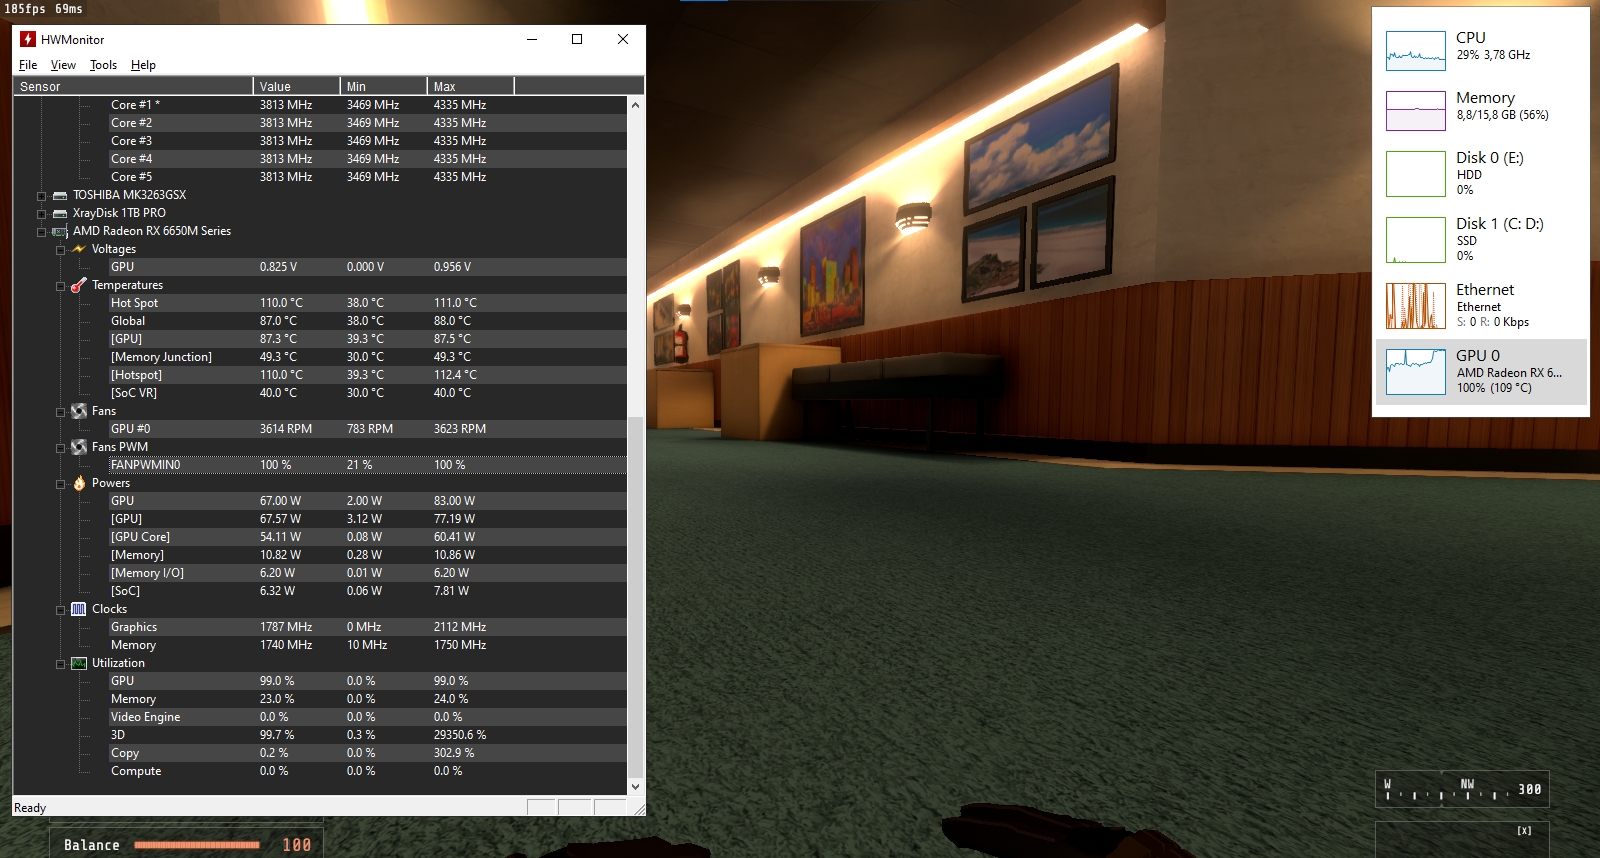
Task: Collapse the Temperatures section
Action: click(x=61, y=286)
